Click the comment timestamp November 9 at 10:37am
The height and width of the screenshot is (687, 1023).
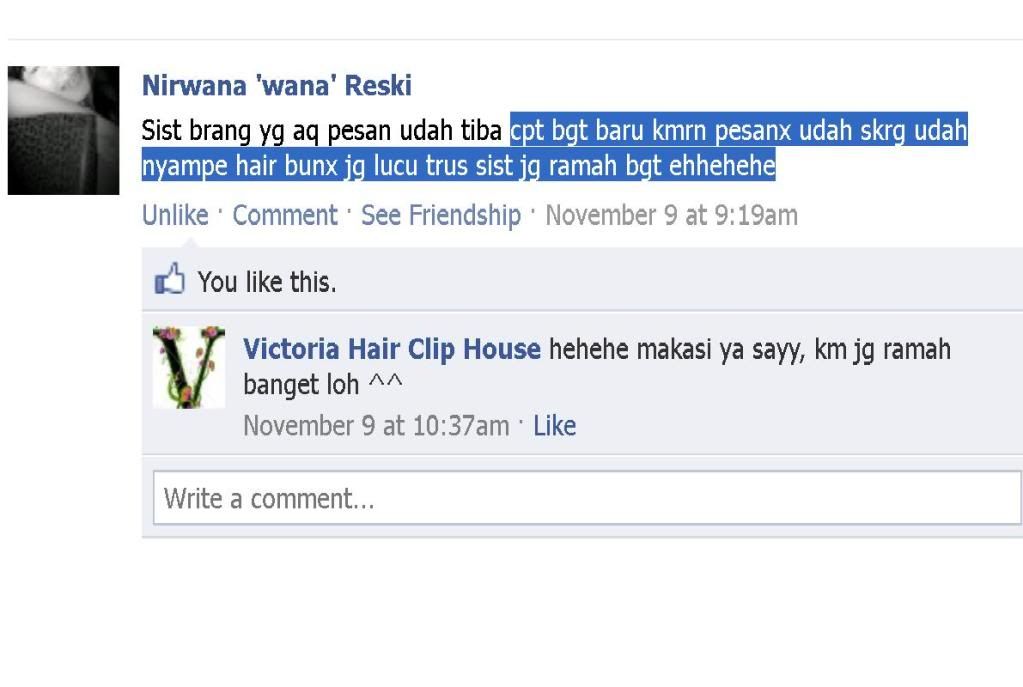[376, 425]
